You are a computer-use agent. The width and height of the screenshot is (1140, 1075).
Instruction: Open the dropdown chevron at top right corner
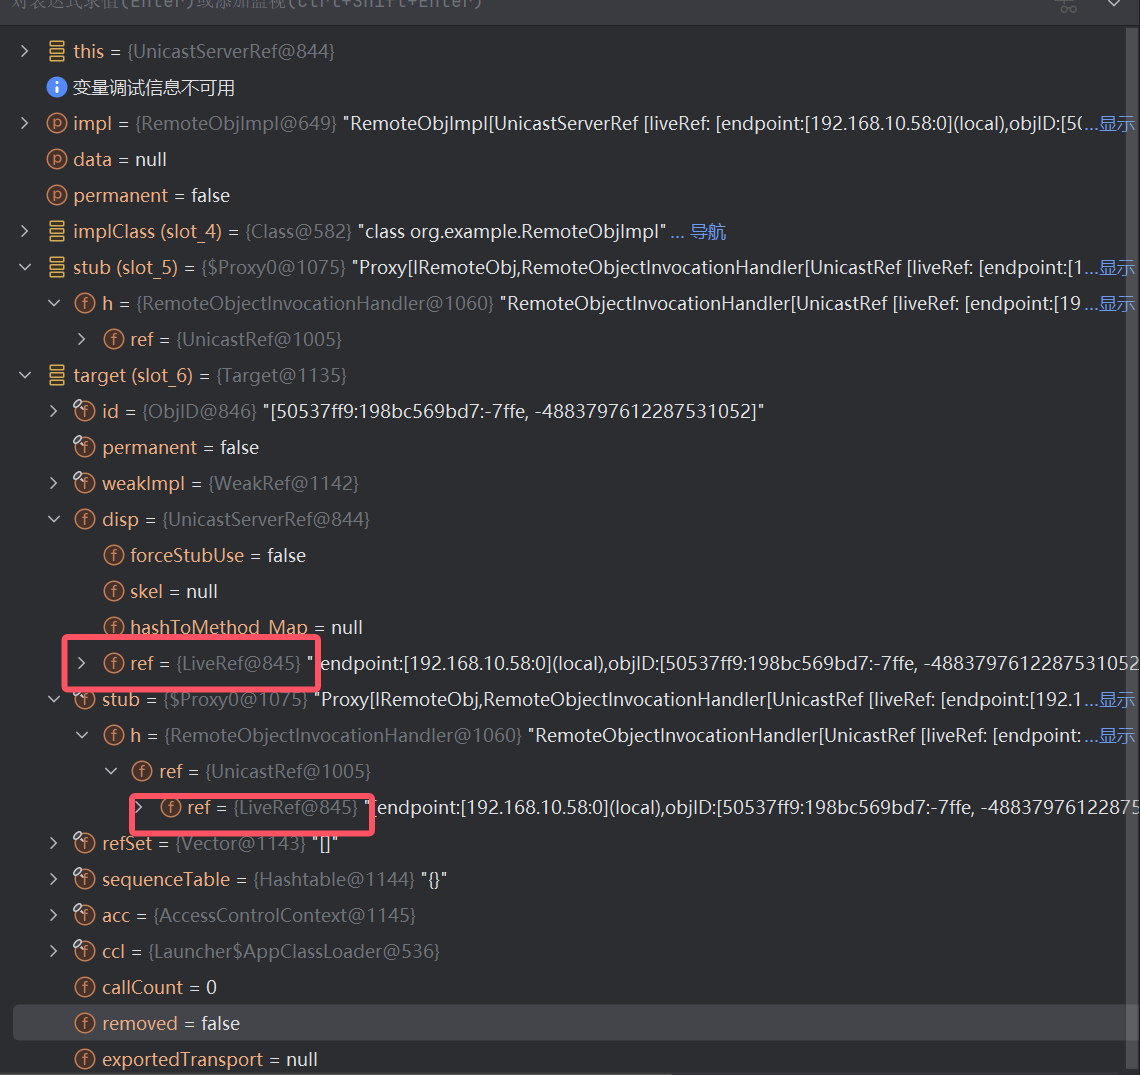point(1114,5)
